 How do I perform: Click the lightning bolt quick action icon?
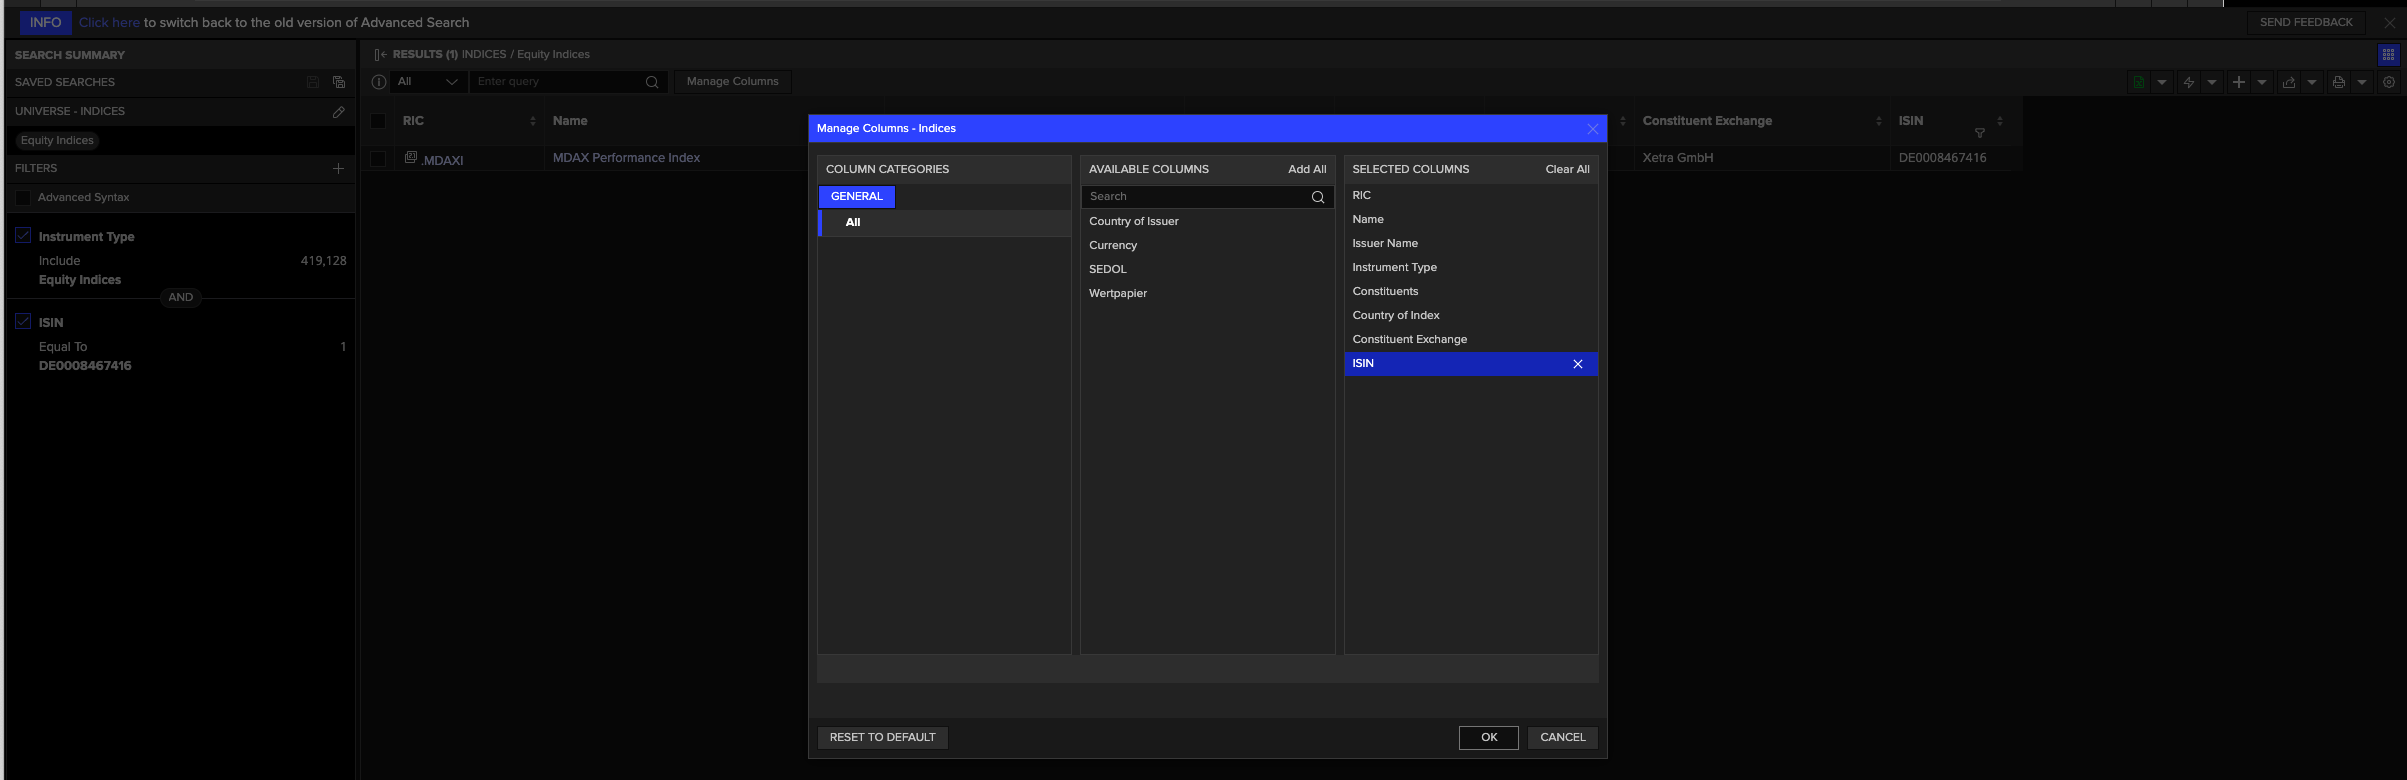(2188, 82)
